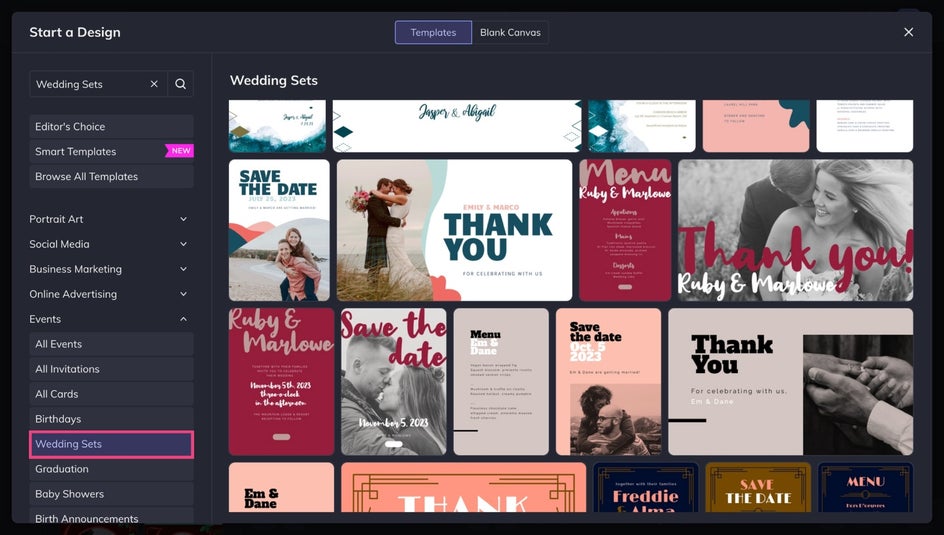Screen dimensions: 944x535
Task: Collapse the Events category
Action: [108, 319]
